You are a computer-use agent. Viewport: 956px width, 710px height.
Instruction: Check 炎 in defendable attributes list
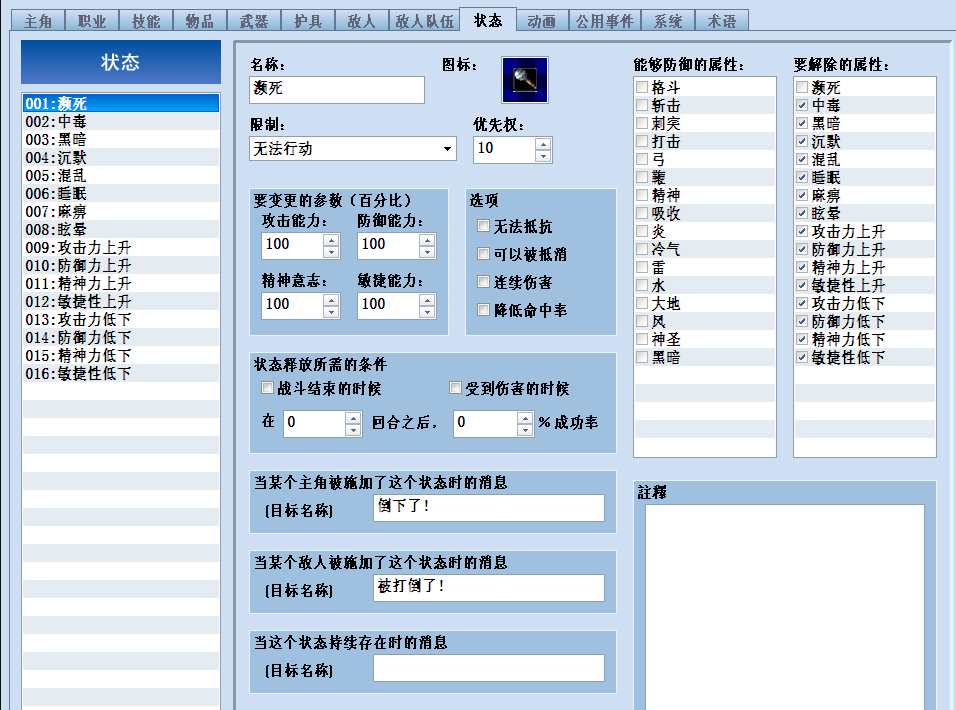click(x=641, y=231)
